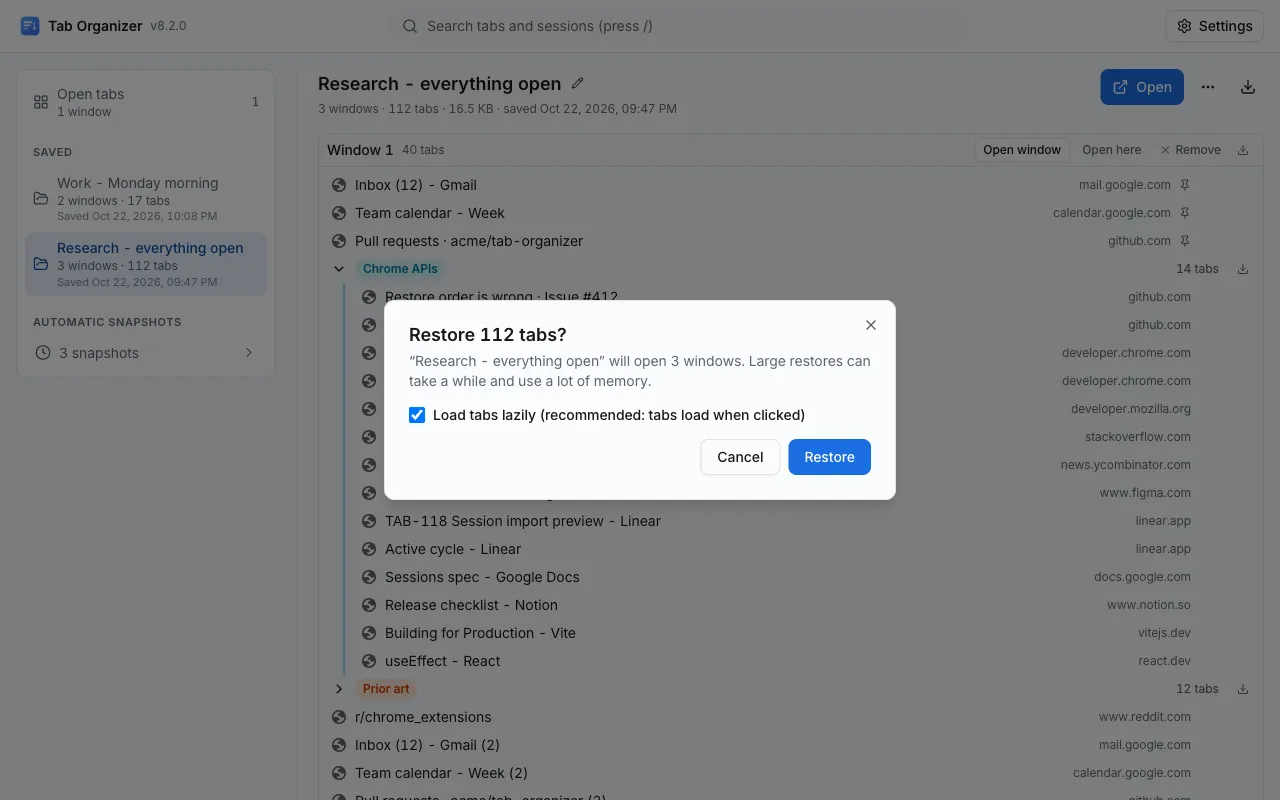Click the pin icon beside mail.google.com
Image resolution: width=1280 pixels, height=800 pixels.
(1185, 185)
